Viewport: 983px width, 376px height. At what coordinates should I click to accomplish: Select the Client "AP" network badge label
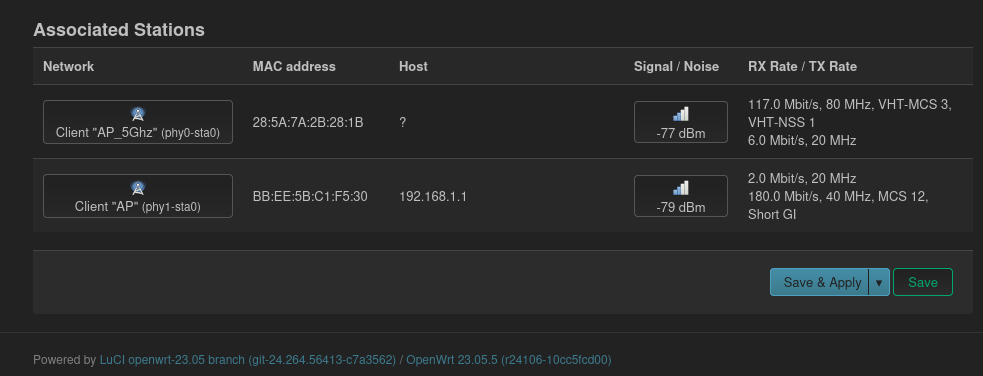pyautogui.click(x=138, y=206)
